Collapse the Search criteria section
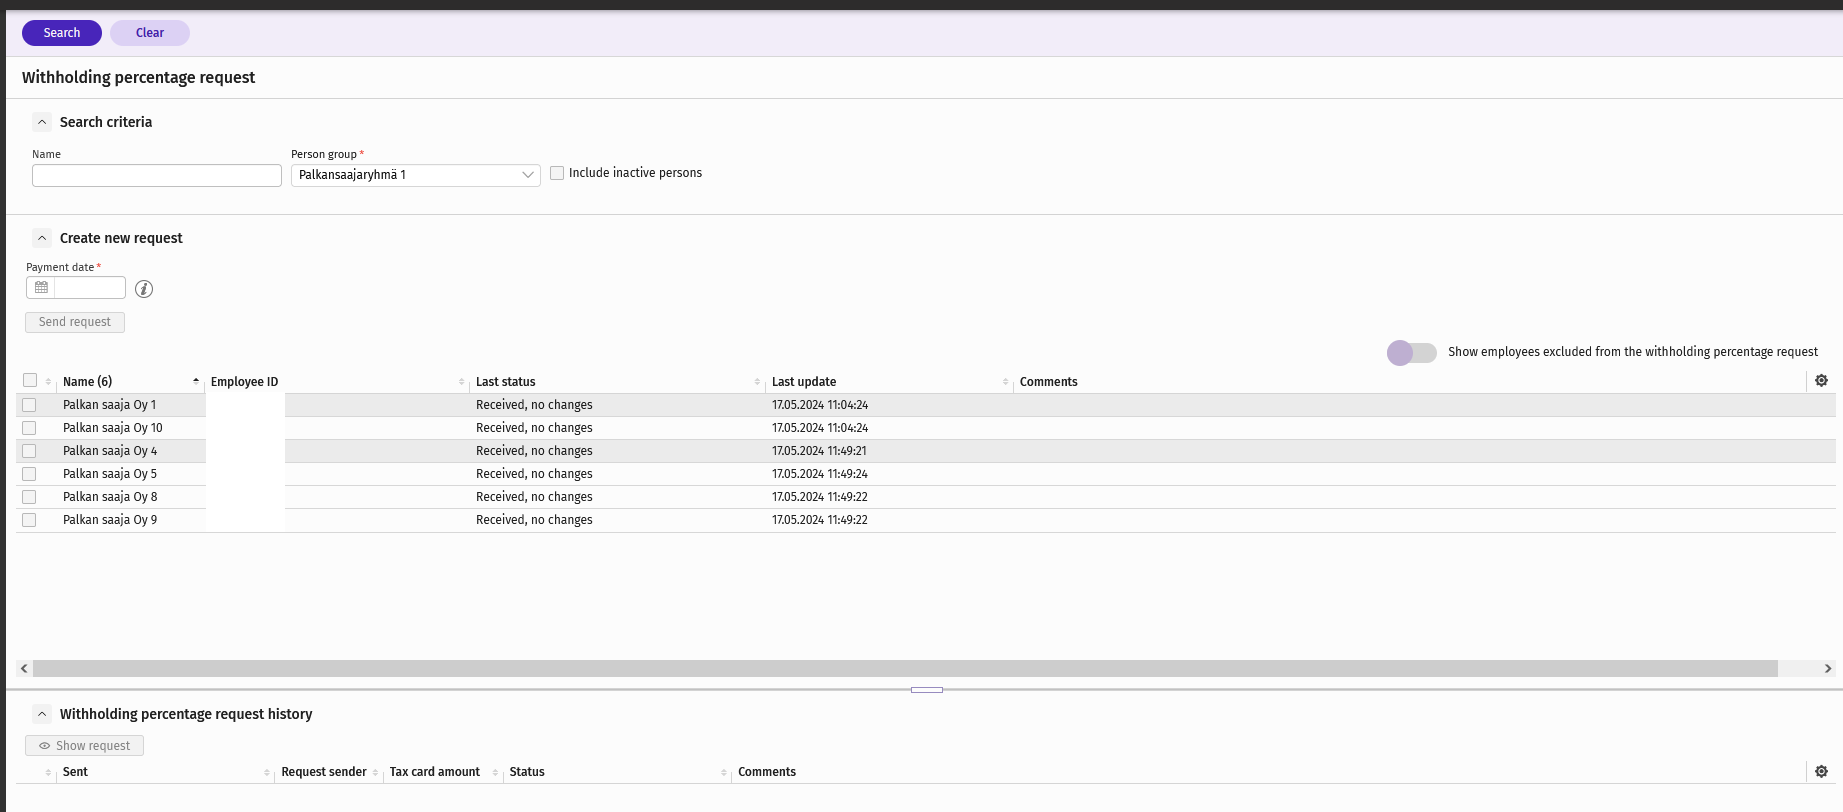Screen dimensions: 1843x812 [x=42, y=122]
